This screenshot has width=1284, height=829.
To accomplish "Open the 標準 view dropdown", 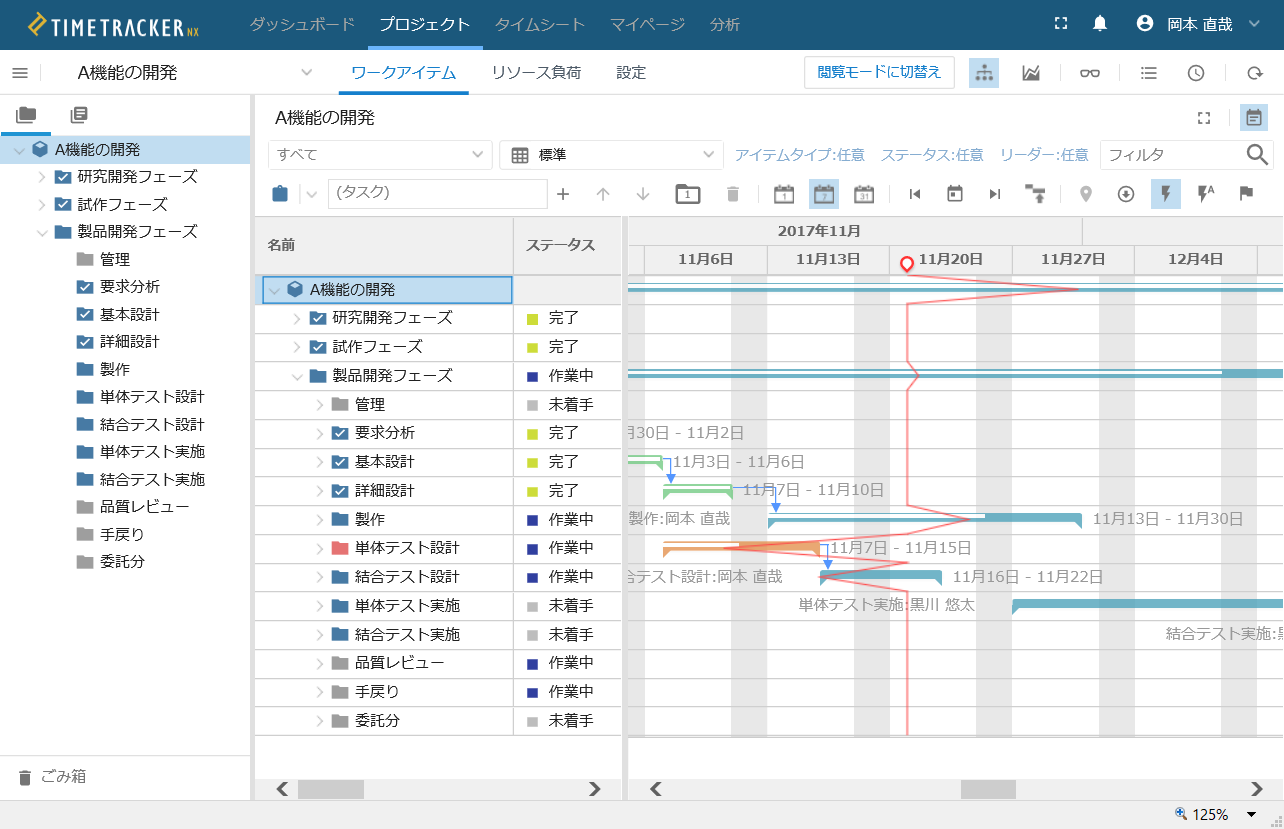I will pyautogui.click(x=610, y=155).
